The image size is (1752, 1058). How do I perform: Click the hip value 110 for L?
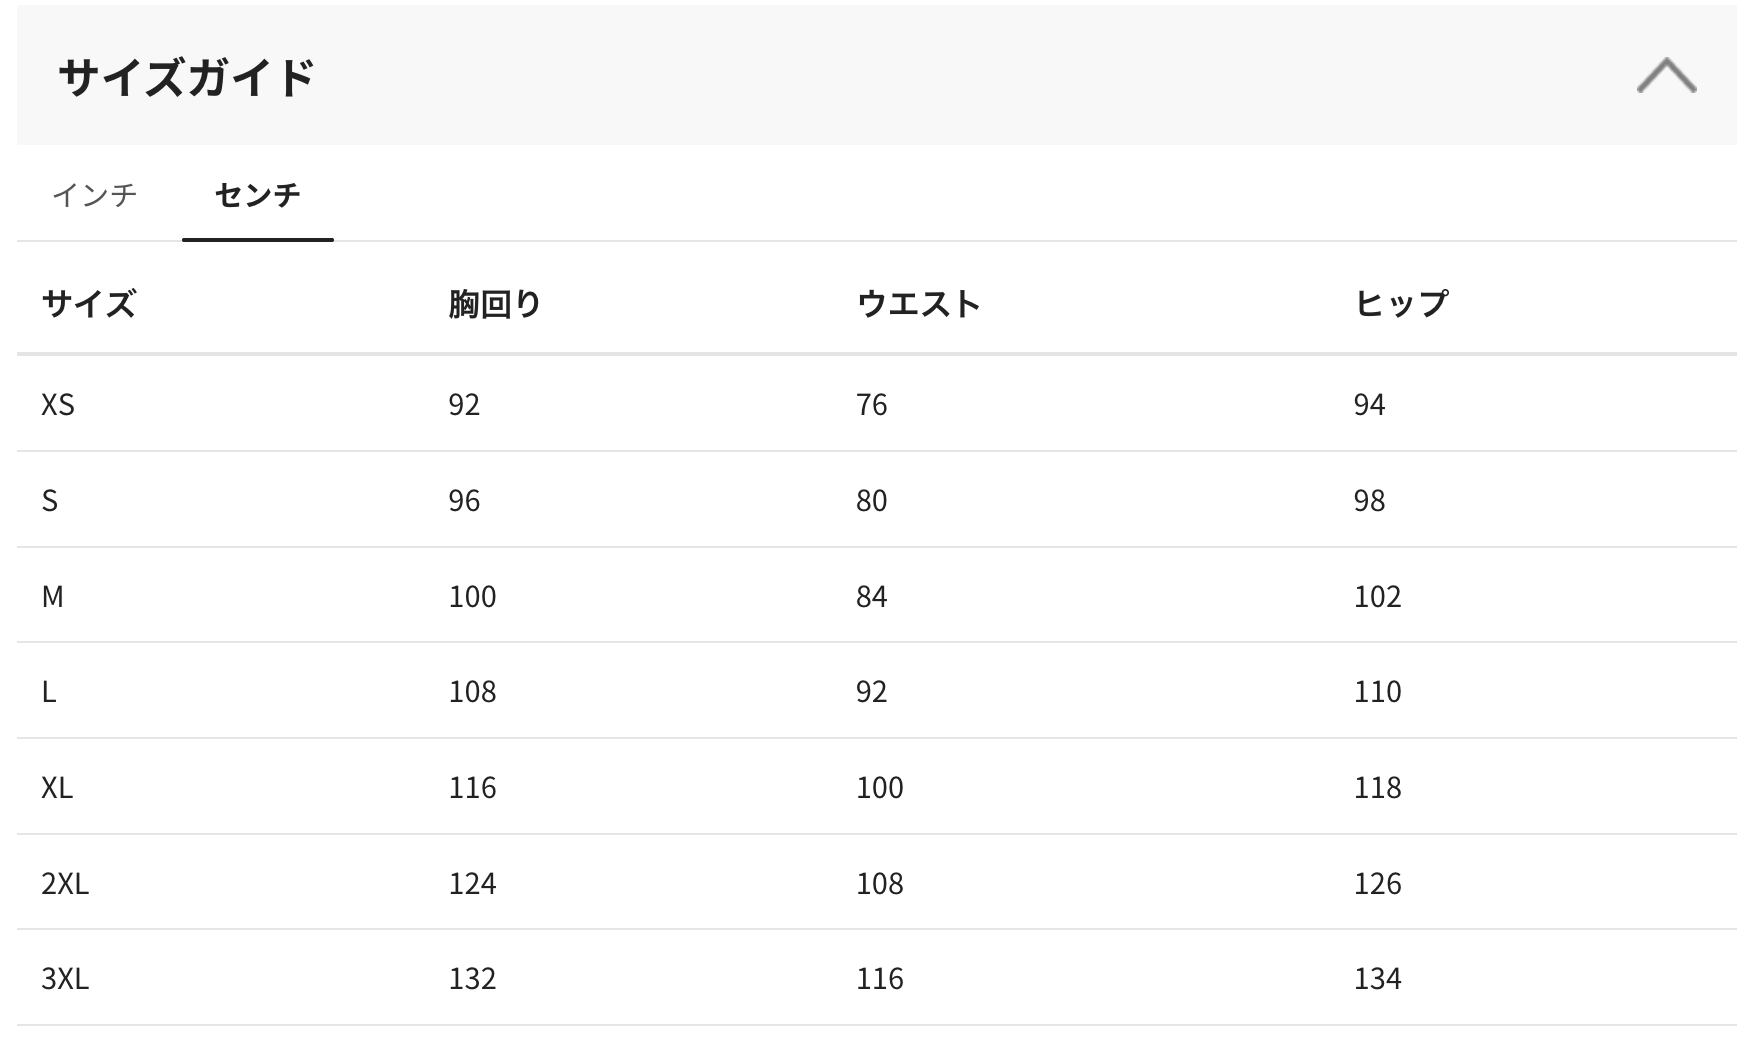click(1377, 691)
